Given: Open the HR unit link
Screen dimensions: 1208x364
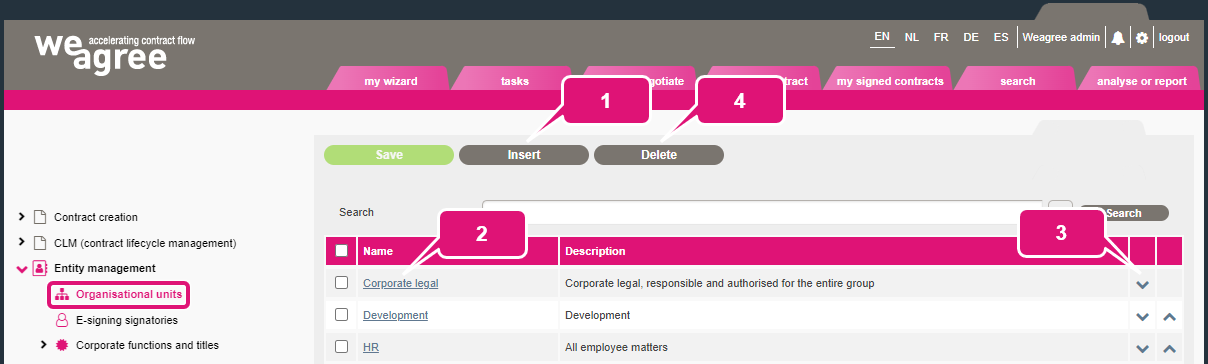Looking at the screenshot, I should (371, 347).
